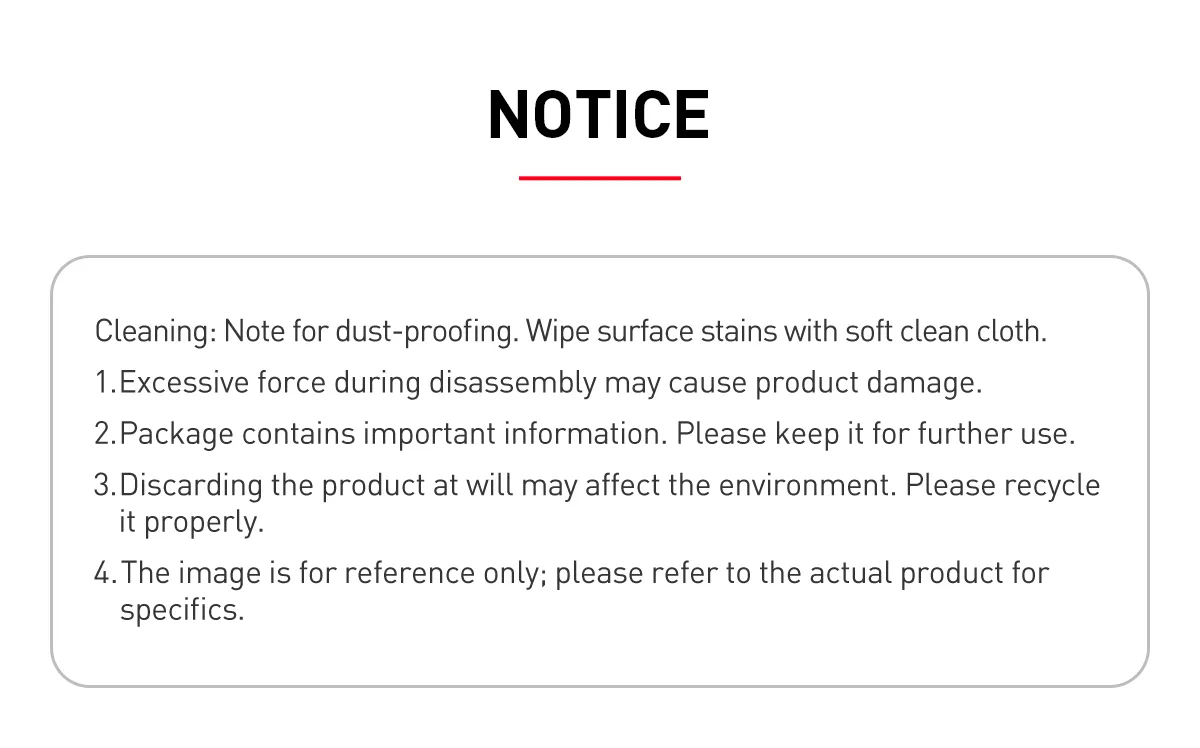Click the word "specifics."
This screenshot has width=1200, height=748.
tap(182, 610)
